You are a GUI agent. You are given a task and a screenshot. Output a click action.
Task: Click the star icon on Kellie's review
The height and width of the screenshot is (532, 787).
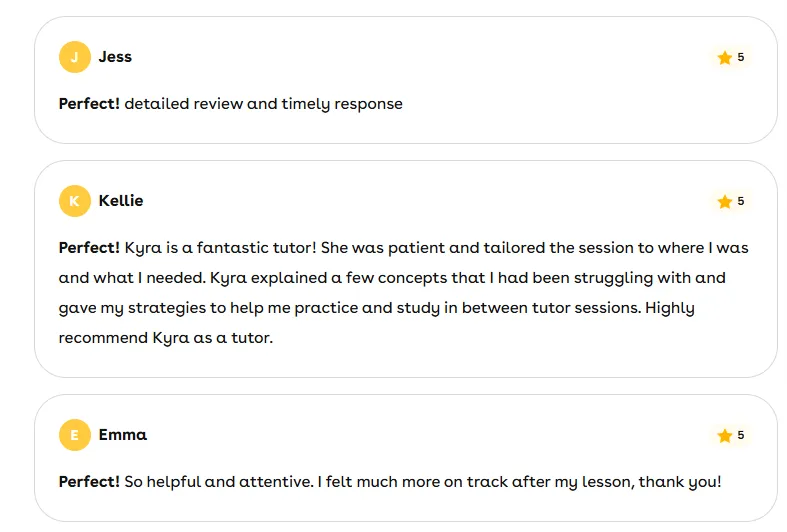[x=725, y=202]
